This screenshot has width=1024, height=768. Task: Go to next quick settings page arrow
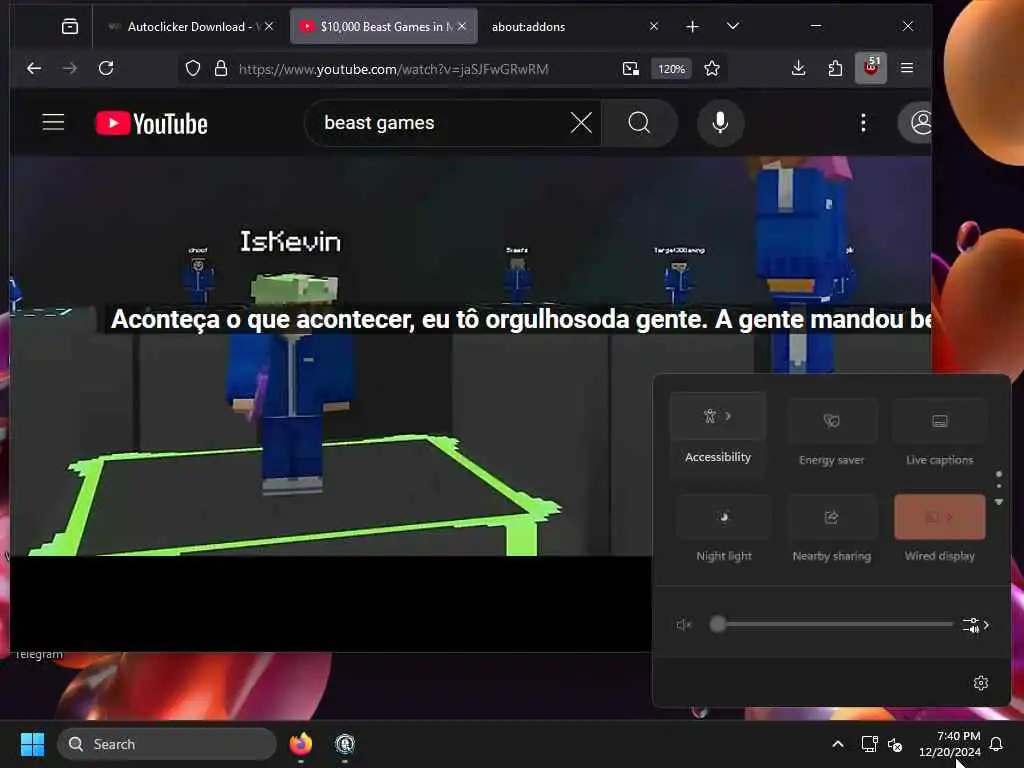pos(999,502)
